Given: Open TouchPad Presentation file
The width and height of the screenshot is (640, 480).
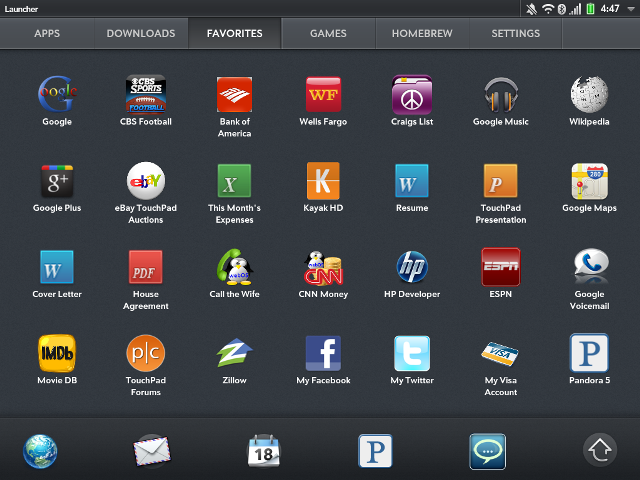Looking at the screenshot, I should (501, 181).
